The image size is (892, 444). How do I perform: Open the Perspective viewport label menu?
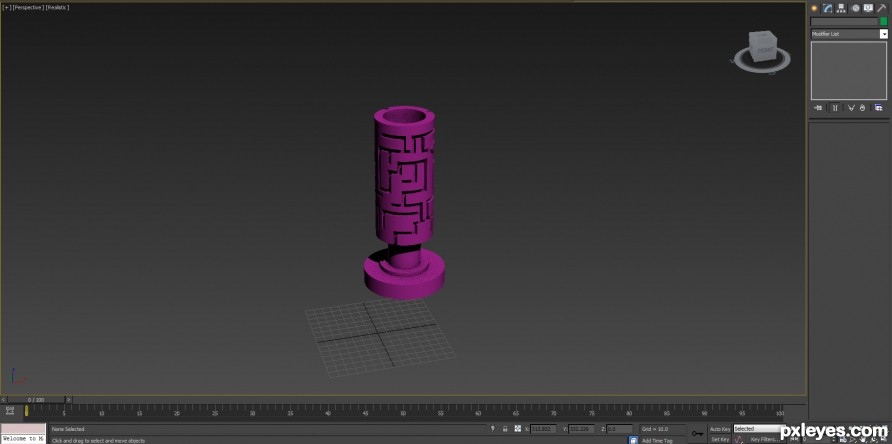(x=27, y=7)
